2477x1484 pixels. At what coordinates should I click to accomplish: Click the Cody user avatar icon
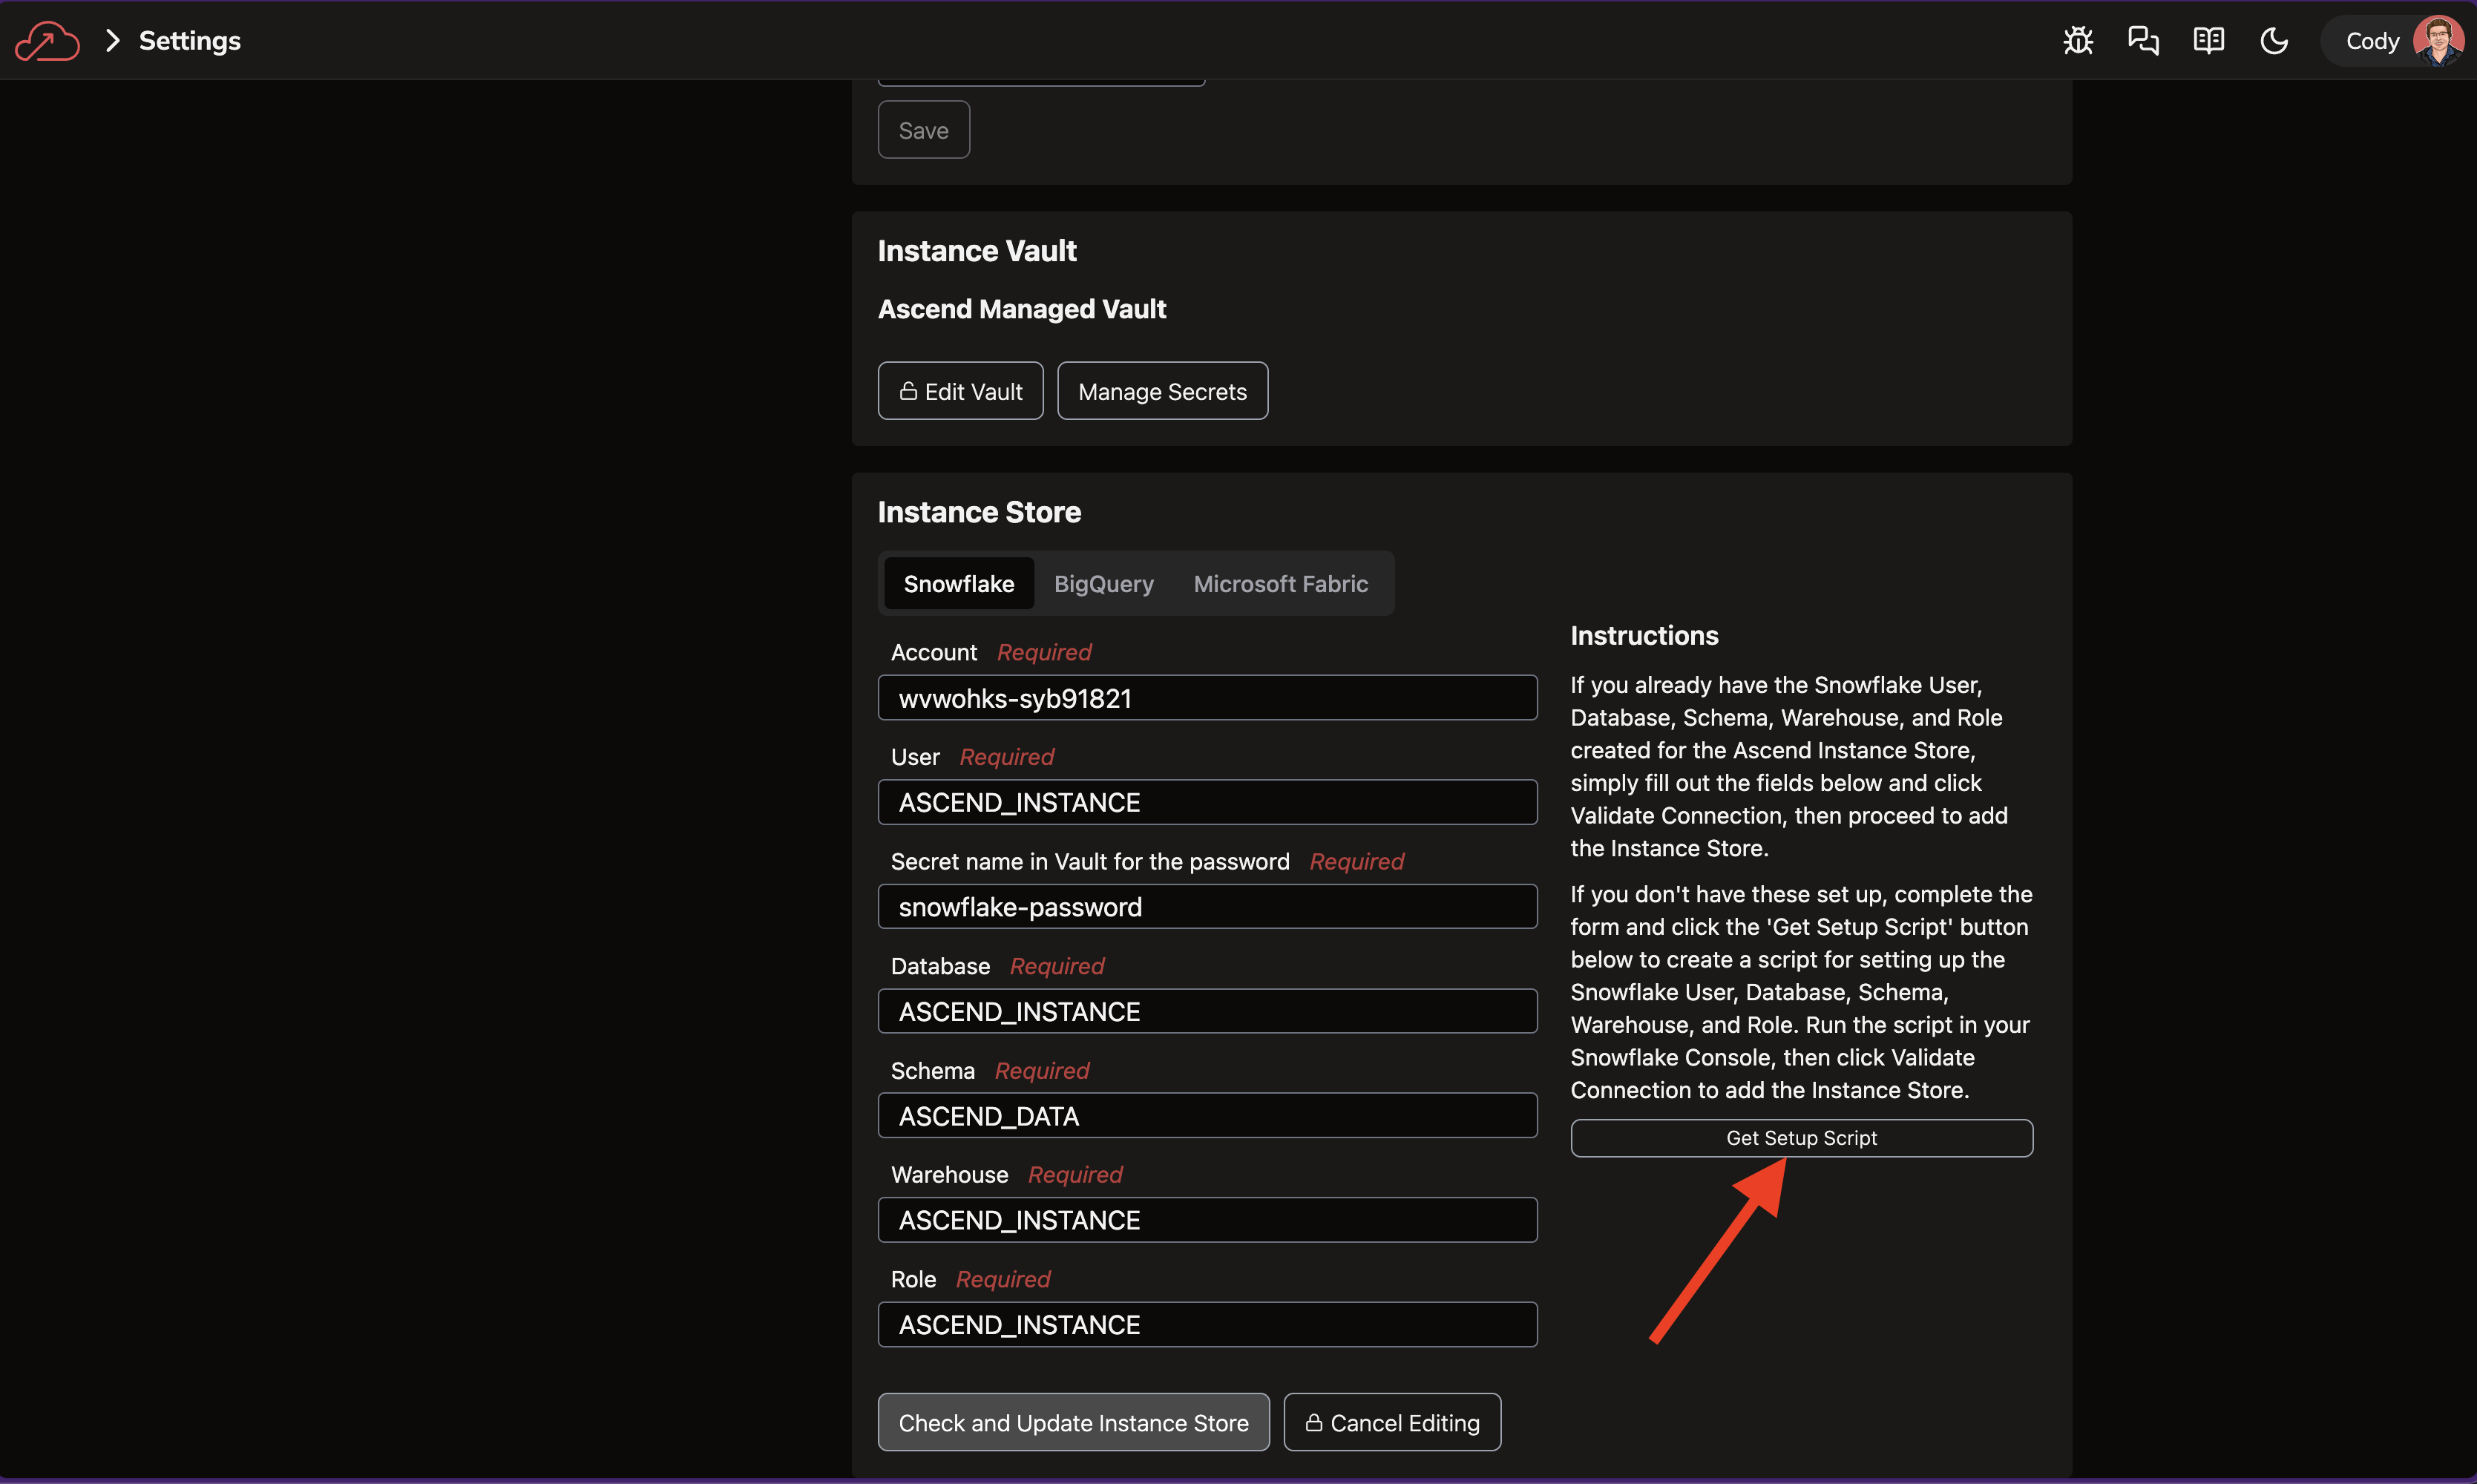2438,39
